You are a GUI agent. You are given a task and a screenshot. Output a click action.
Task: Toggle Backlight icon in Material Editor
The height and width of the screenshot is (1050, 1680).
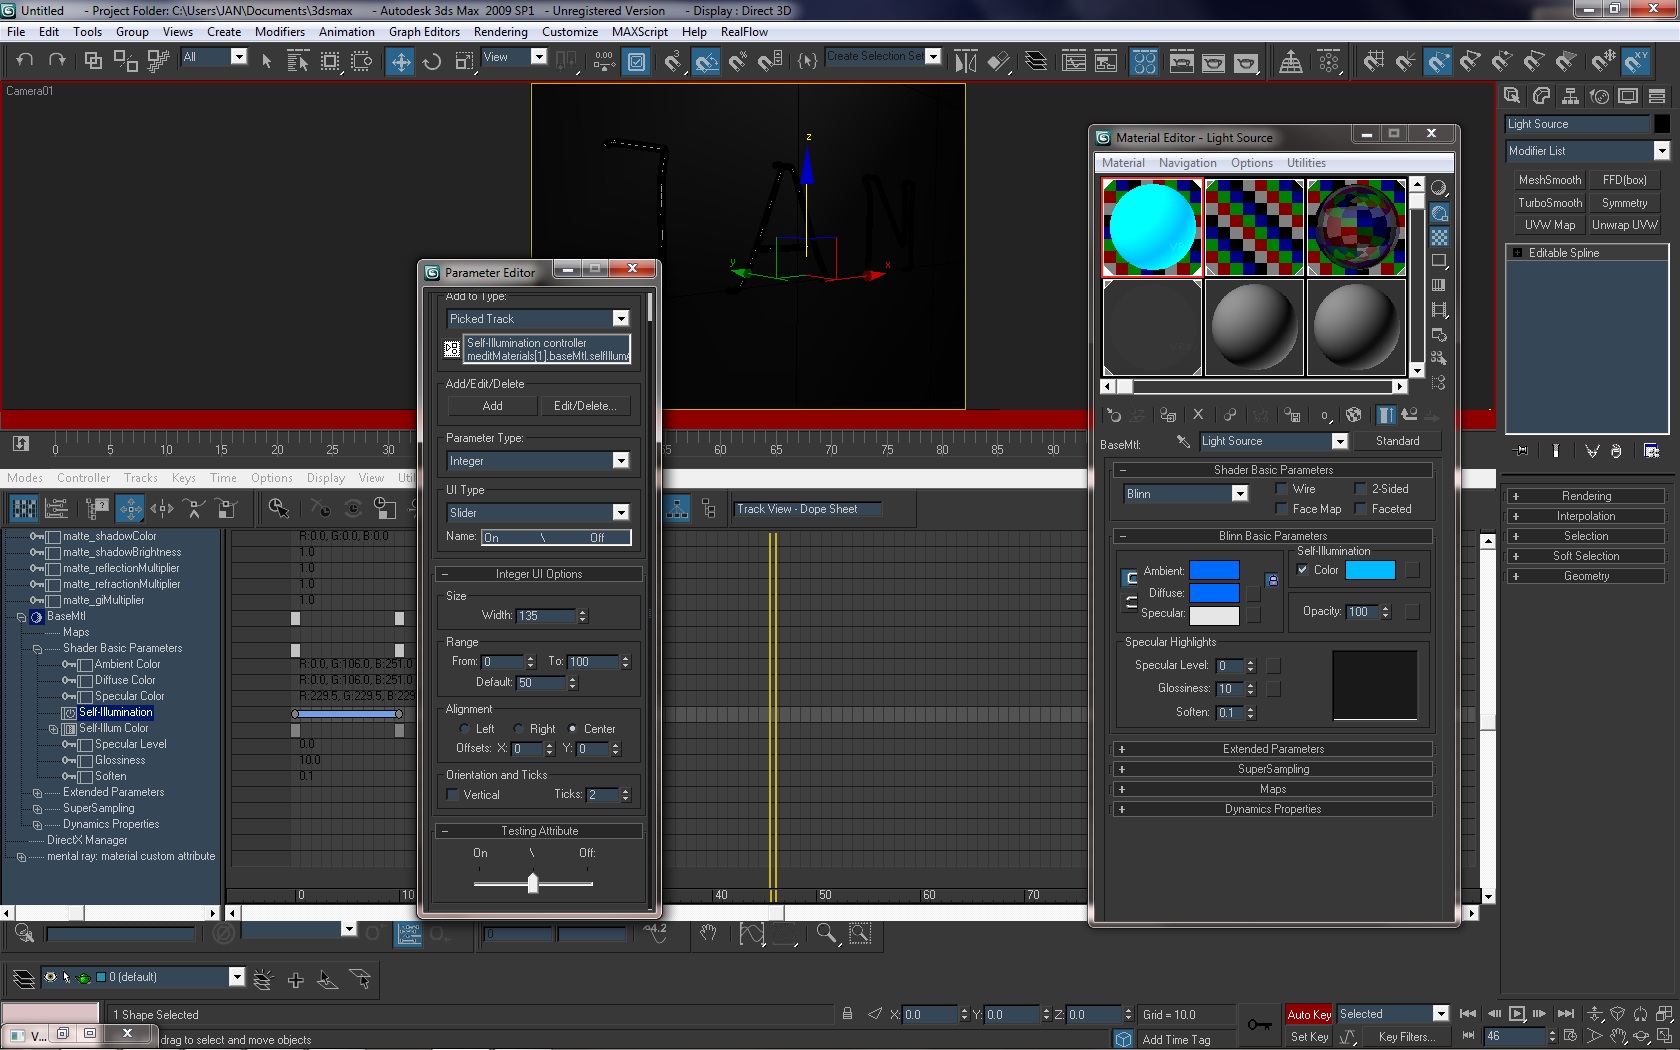1439,213
